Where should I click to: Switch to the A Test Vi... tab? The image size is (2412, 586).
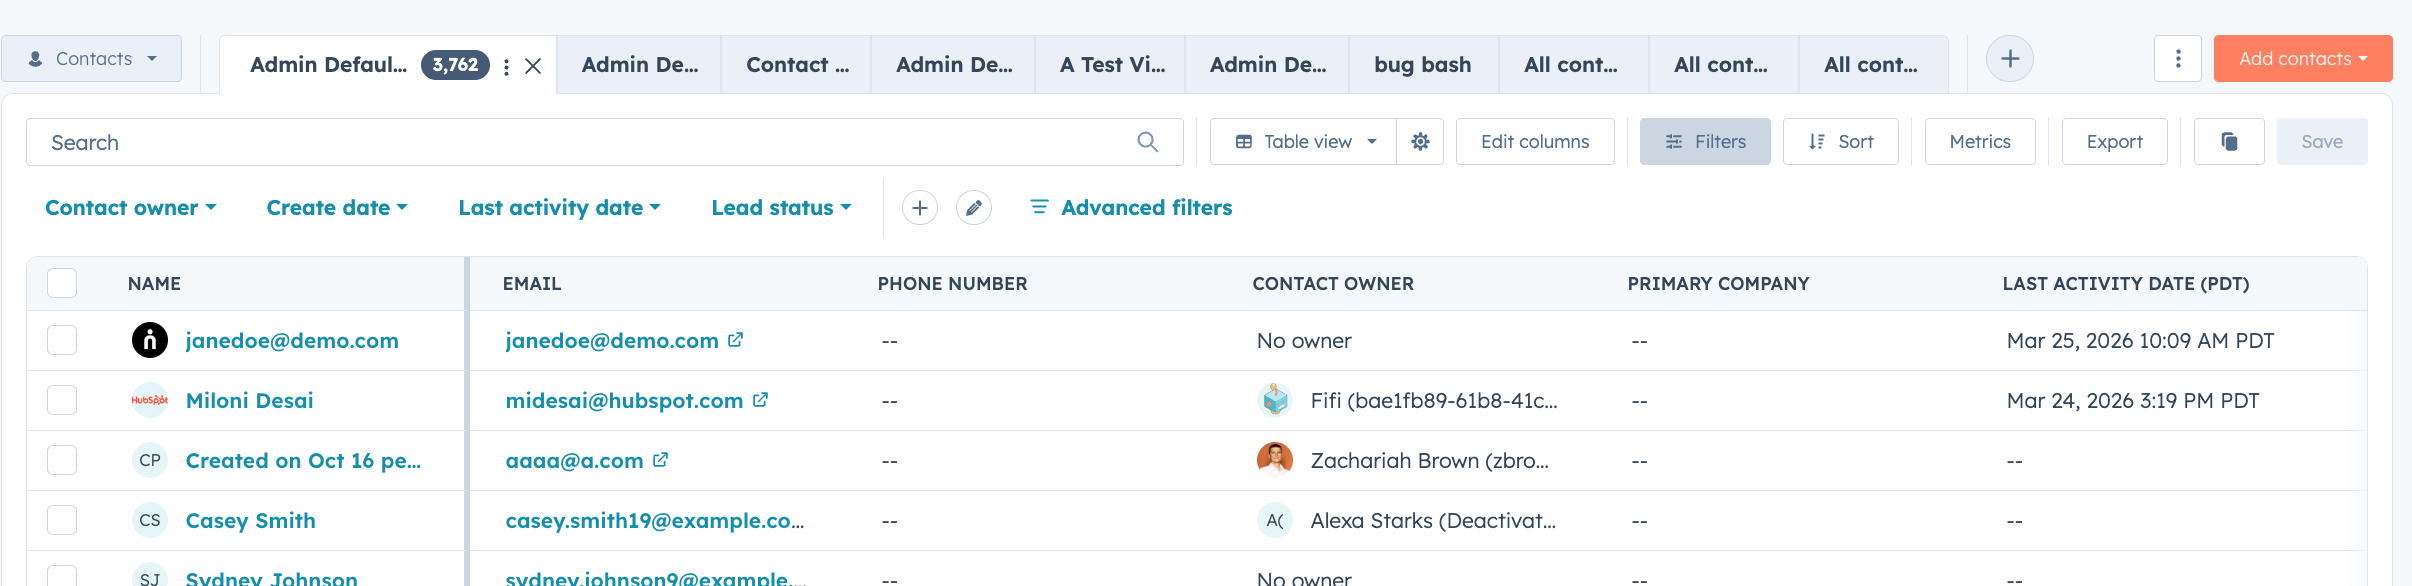coord(1111,65)
